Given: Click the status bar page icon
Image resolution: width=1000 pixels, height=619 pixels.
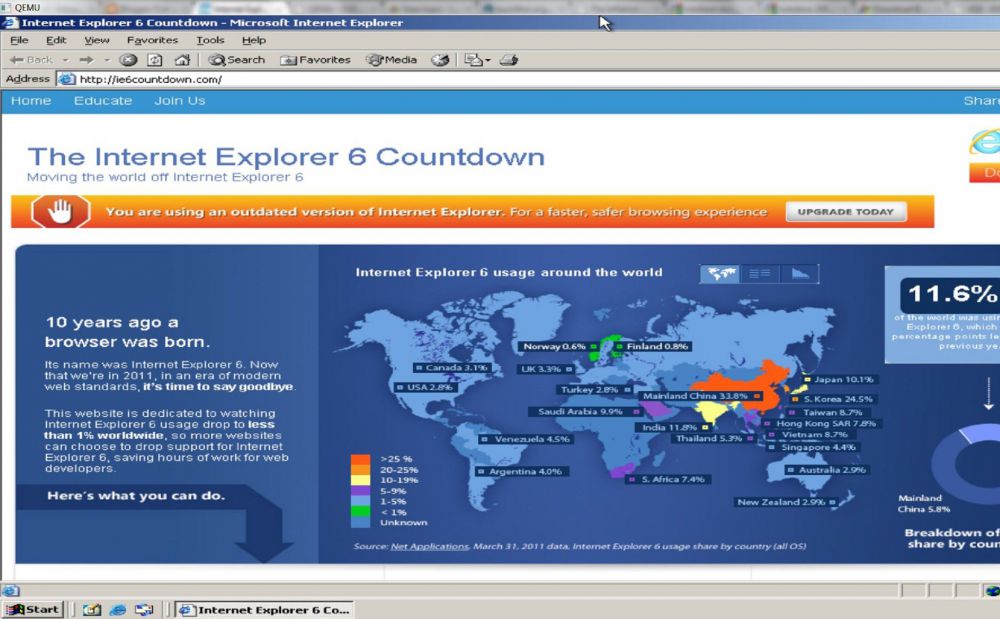Looking at the screenshot, I should (11, 590).
